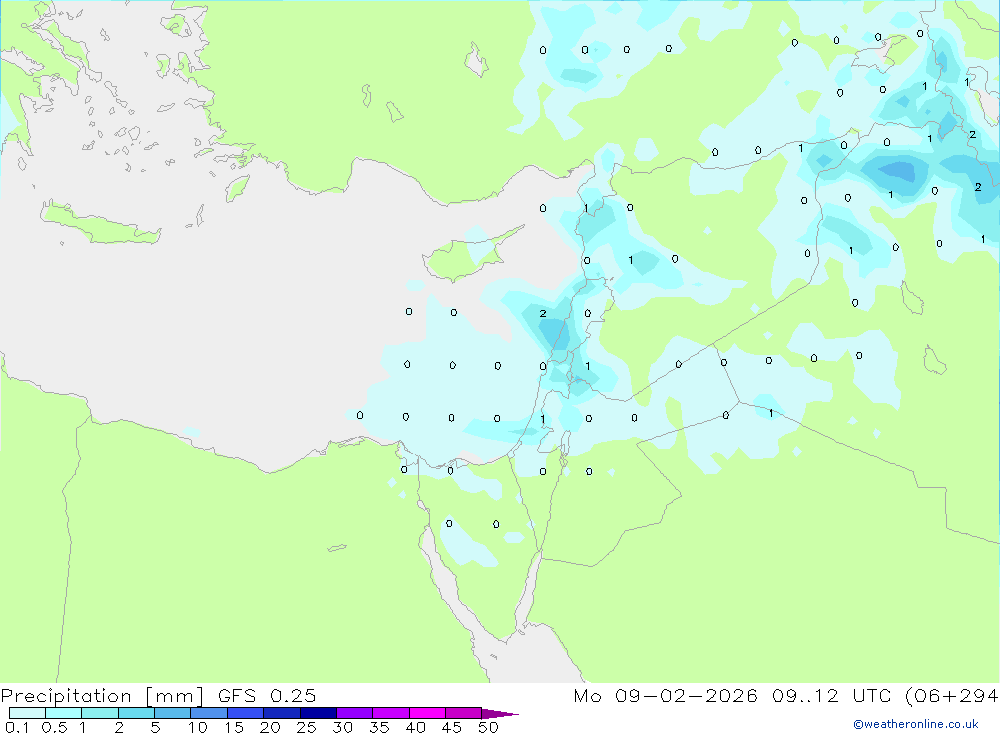The image size is (1000, 733).
Task: Select the 2–5 mm legend color swatch
Action: [x=136, y=713]
